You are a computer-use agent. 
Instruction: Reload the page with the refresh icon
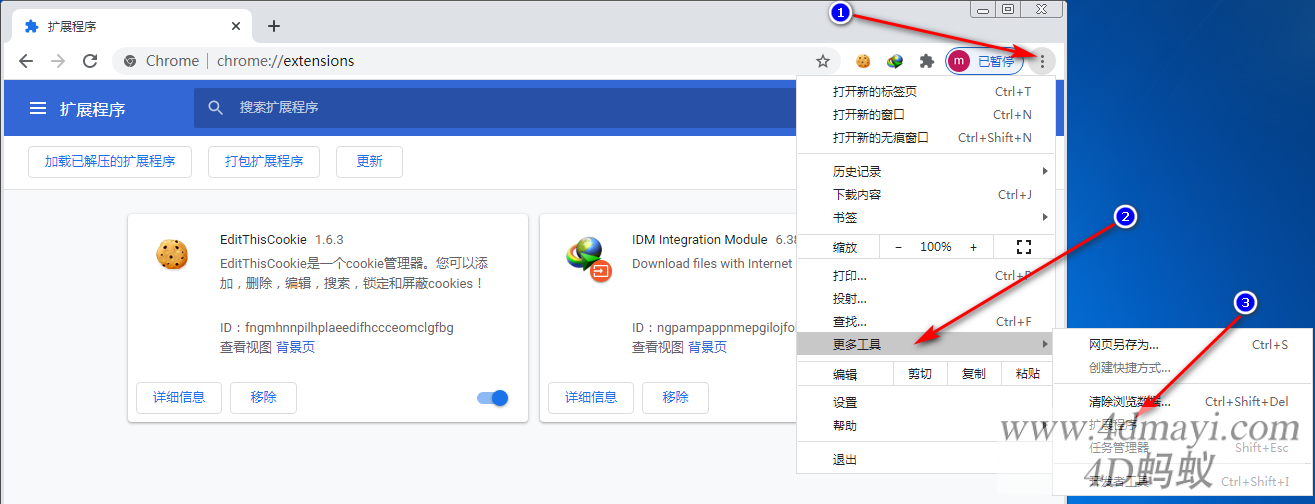90,61
